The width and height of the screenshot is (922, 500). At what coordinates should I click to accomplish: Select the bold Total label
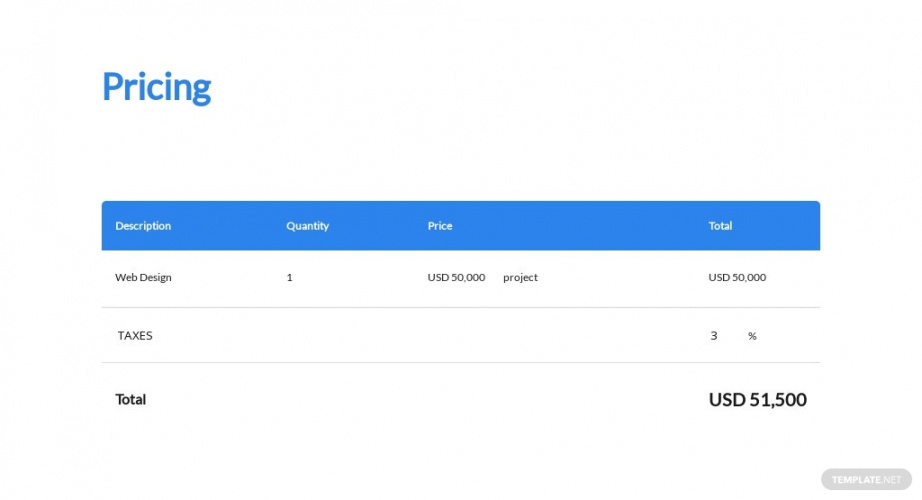pos(131,399)
